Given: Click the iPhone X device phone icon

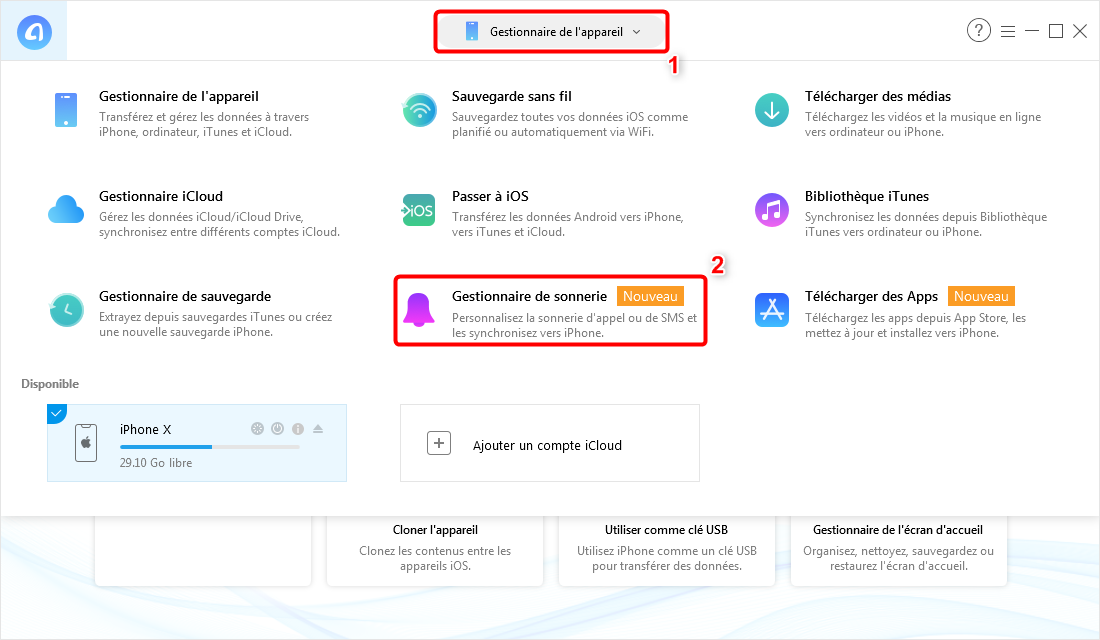Looking at the screenshot, I should pyautogui.click(x=86, y=443).
